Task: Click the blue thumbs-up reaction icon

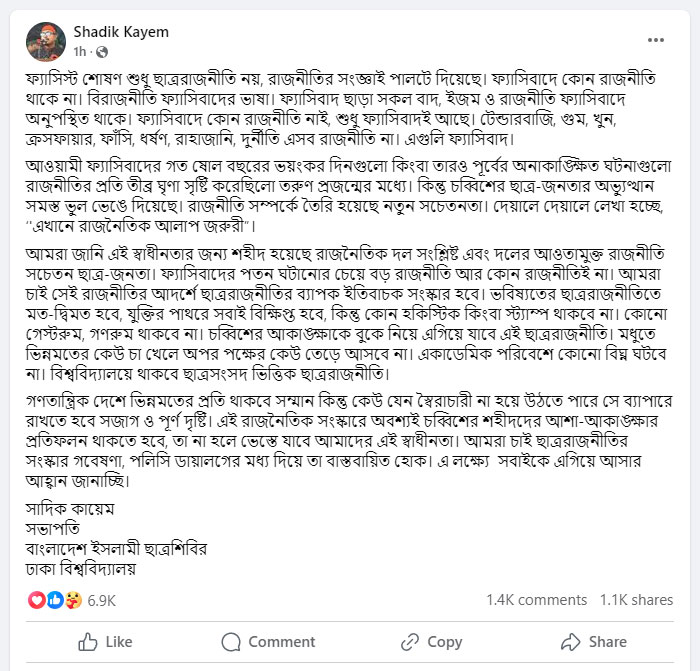Action: tap(55, 600)
